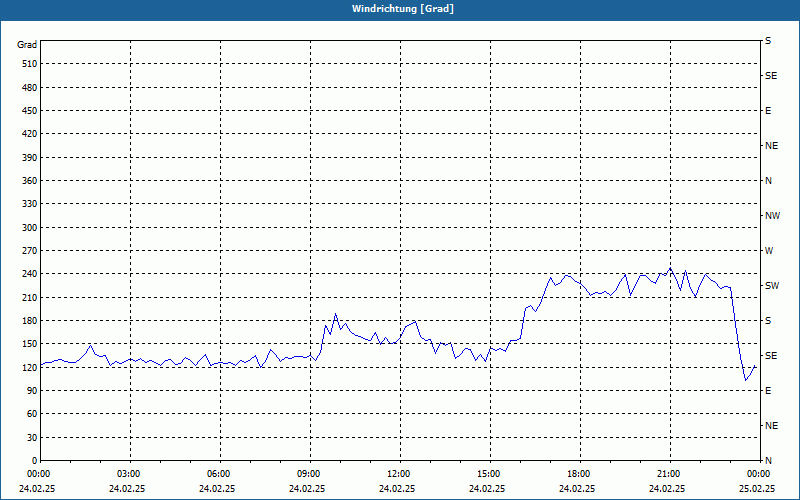Select the 90 value on the degree axis
Screen dimensions: 800x500
click(x=32, y=391)
